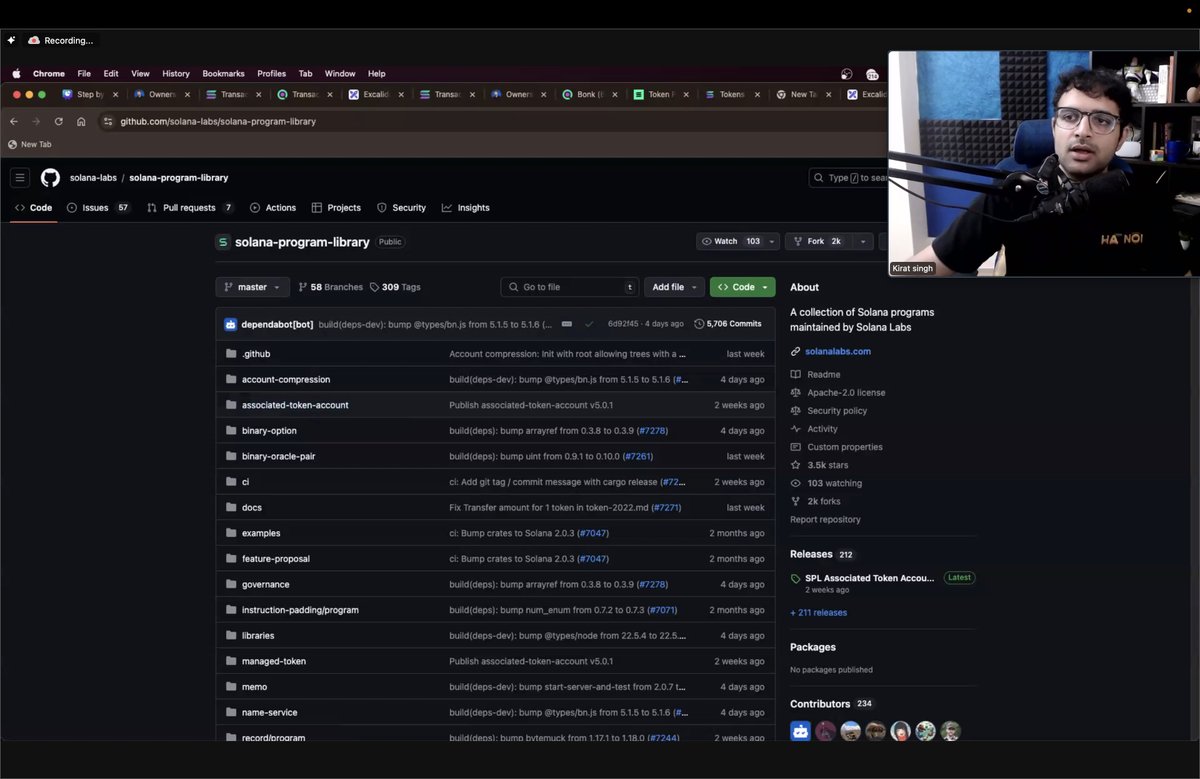The image size is (1200, 779).
Task: Open the Readme link in About
Action: pos(824,375)
